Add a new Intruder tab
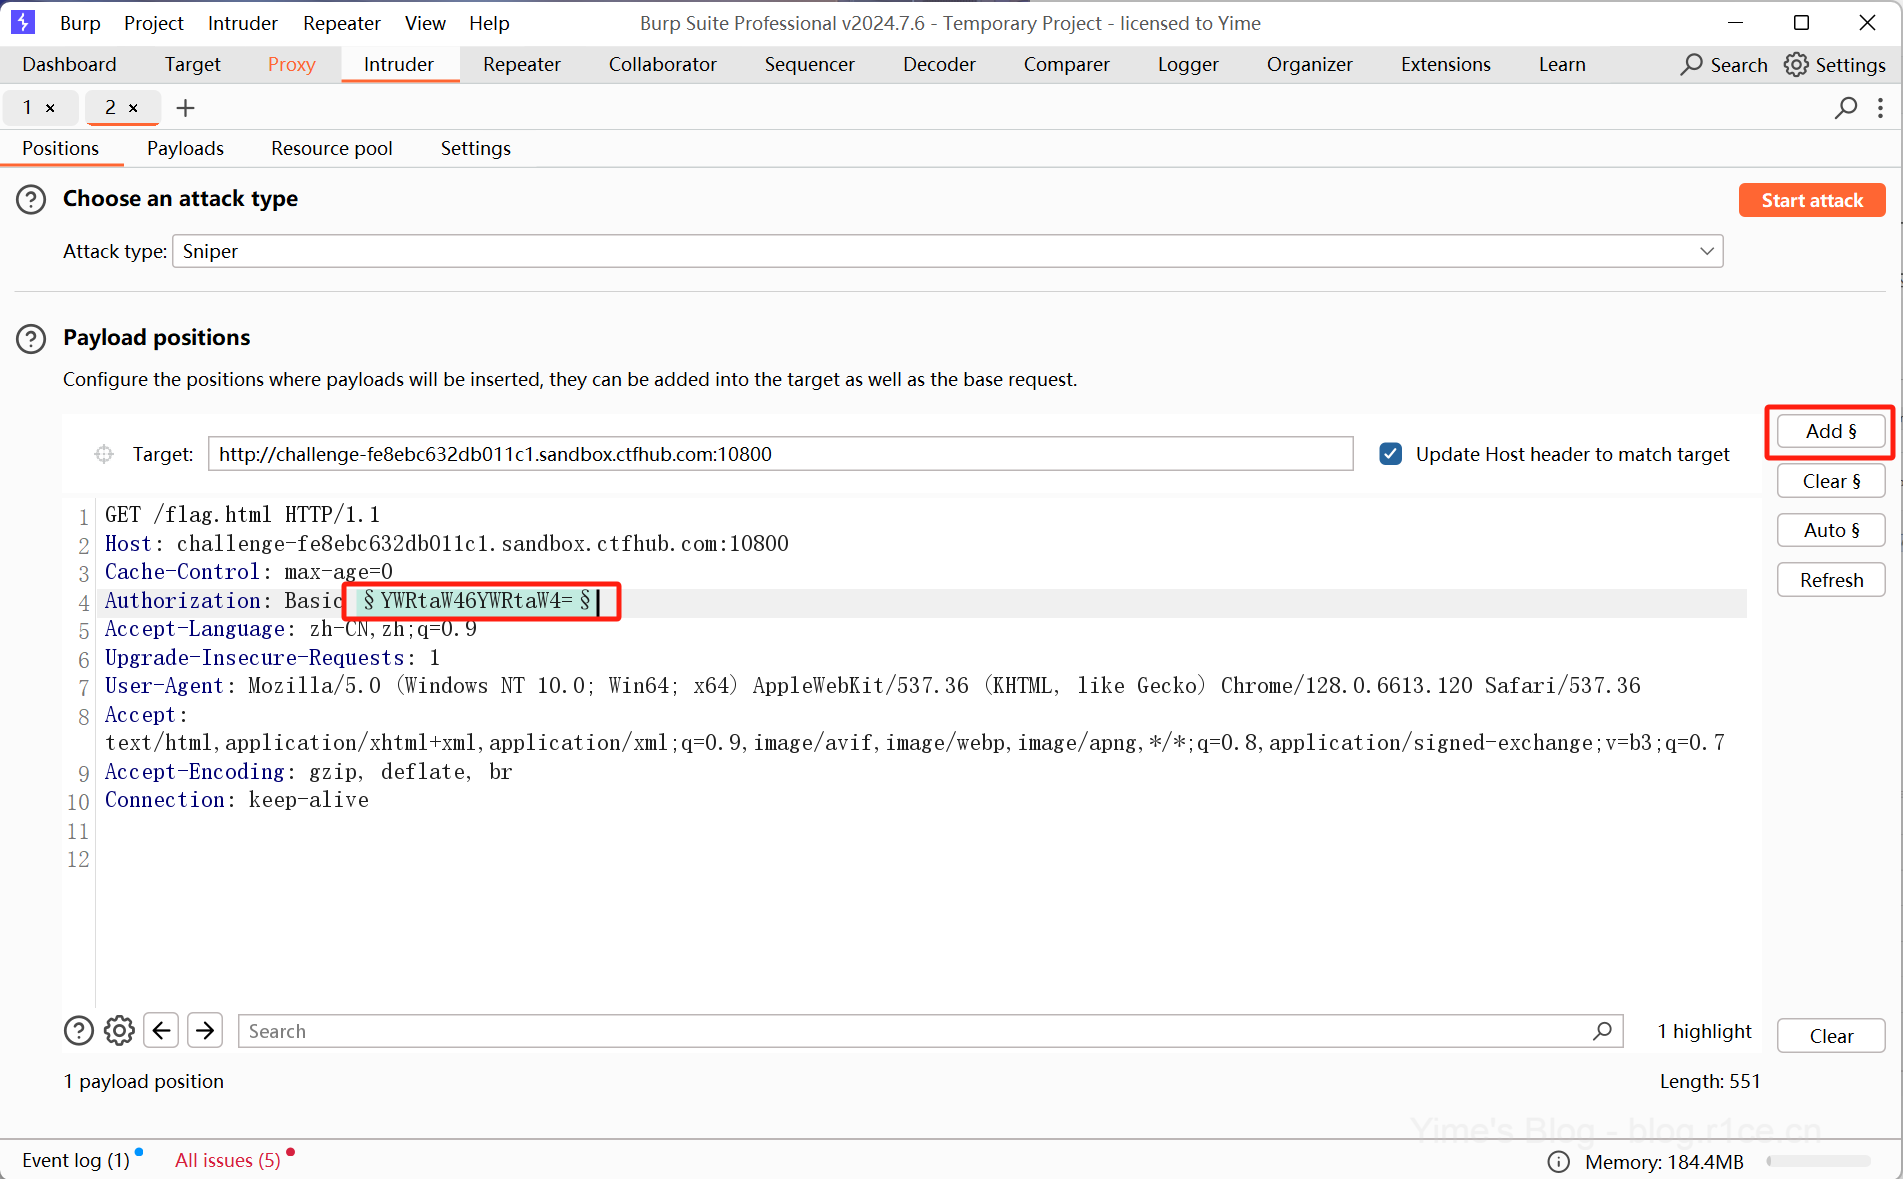 click(185, 108)
